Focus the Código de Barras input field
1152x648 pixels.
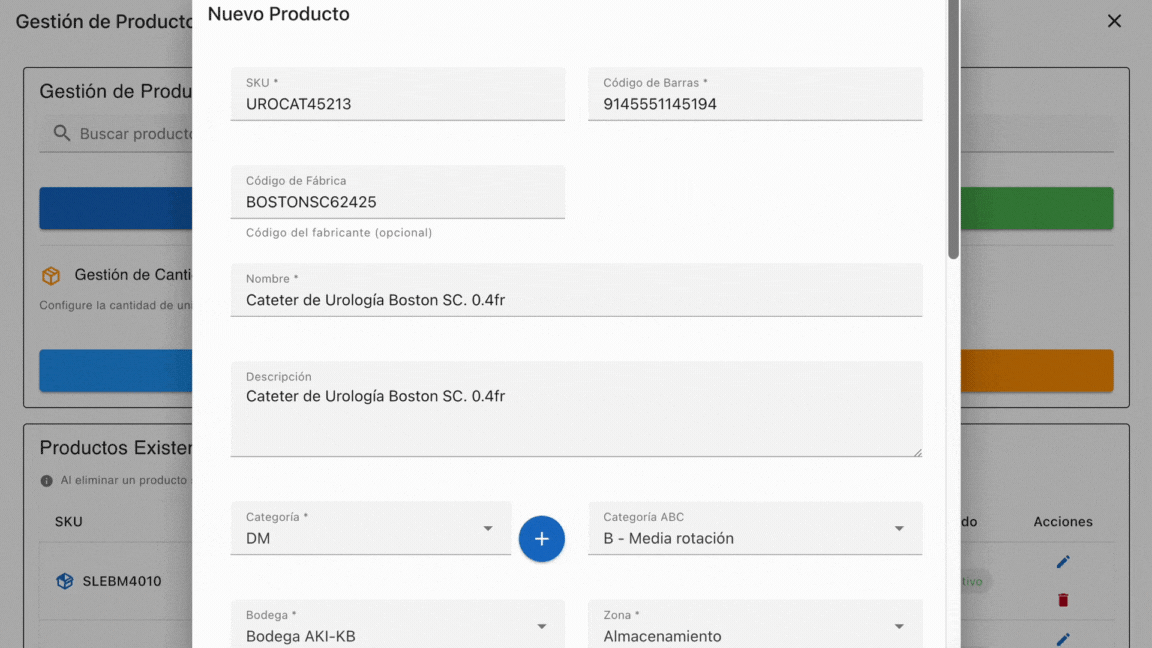[754, 104]
